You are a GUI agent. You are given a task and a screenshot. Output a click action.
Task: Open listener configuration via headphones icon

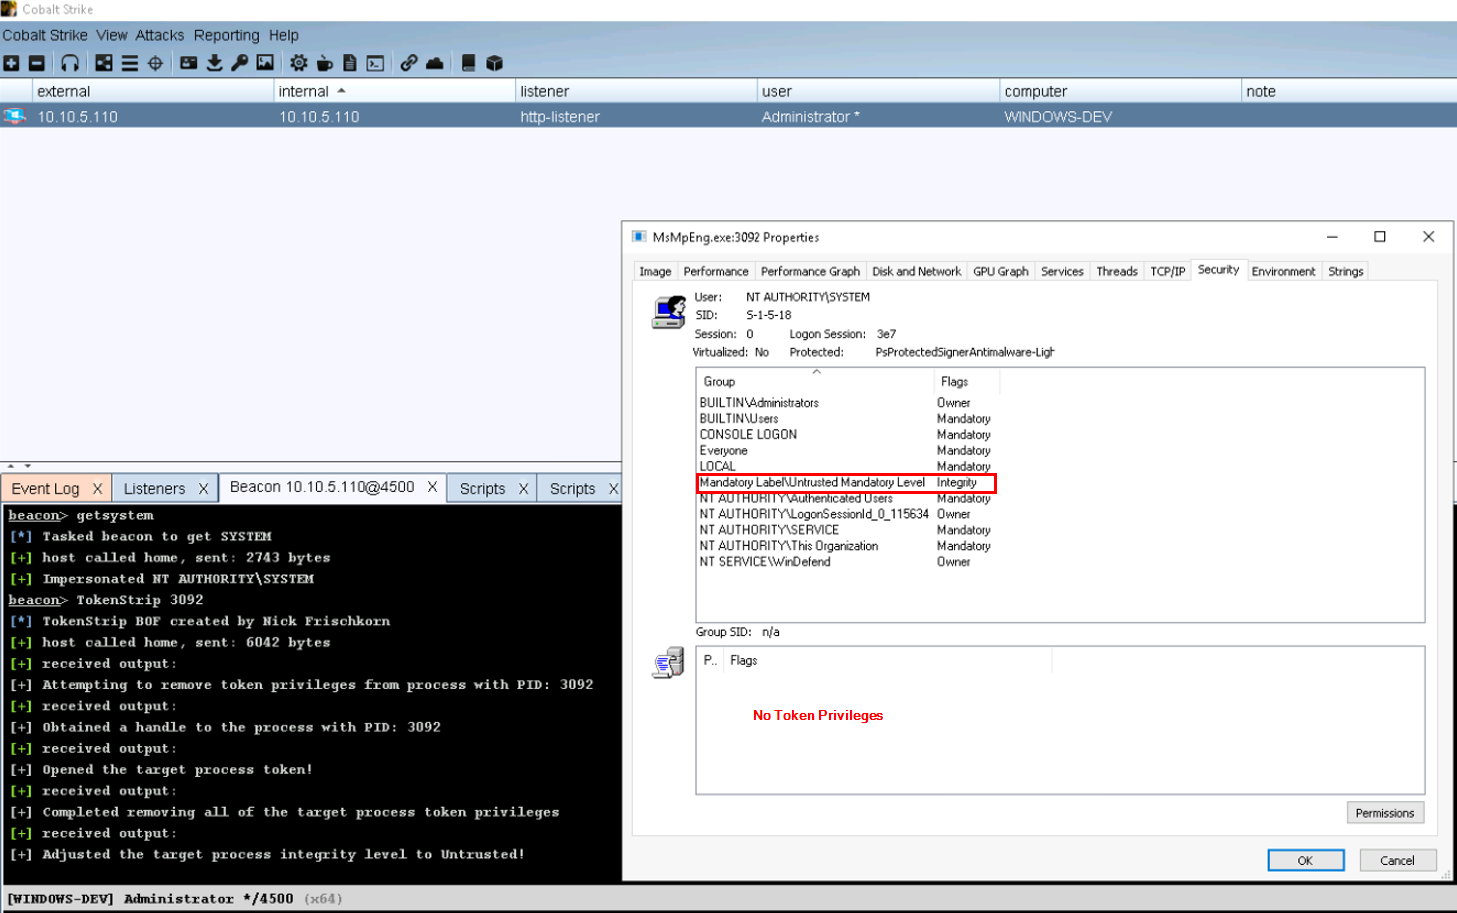click(x=69, y=63)
